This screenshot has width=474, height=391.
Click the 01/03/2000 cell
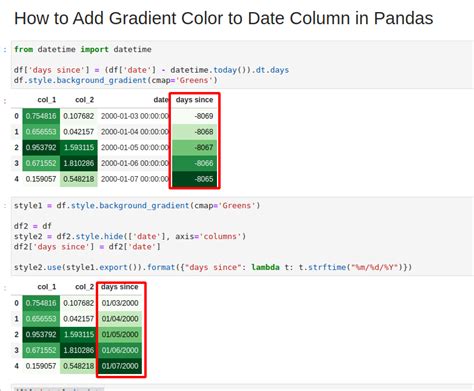coord(120,303)
